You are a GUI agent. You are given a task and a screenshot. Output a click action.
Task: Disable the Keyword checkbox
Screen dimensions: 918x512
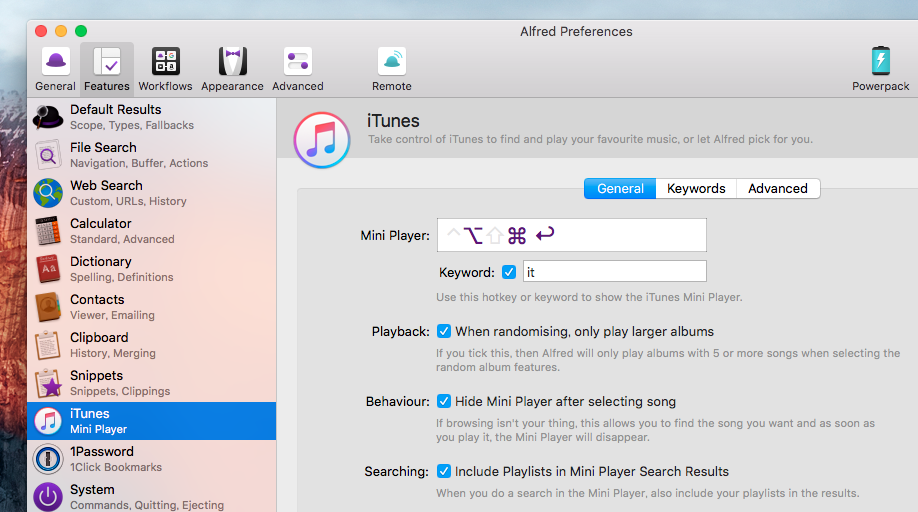click(509, 272)
